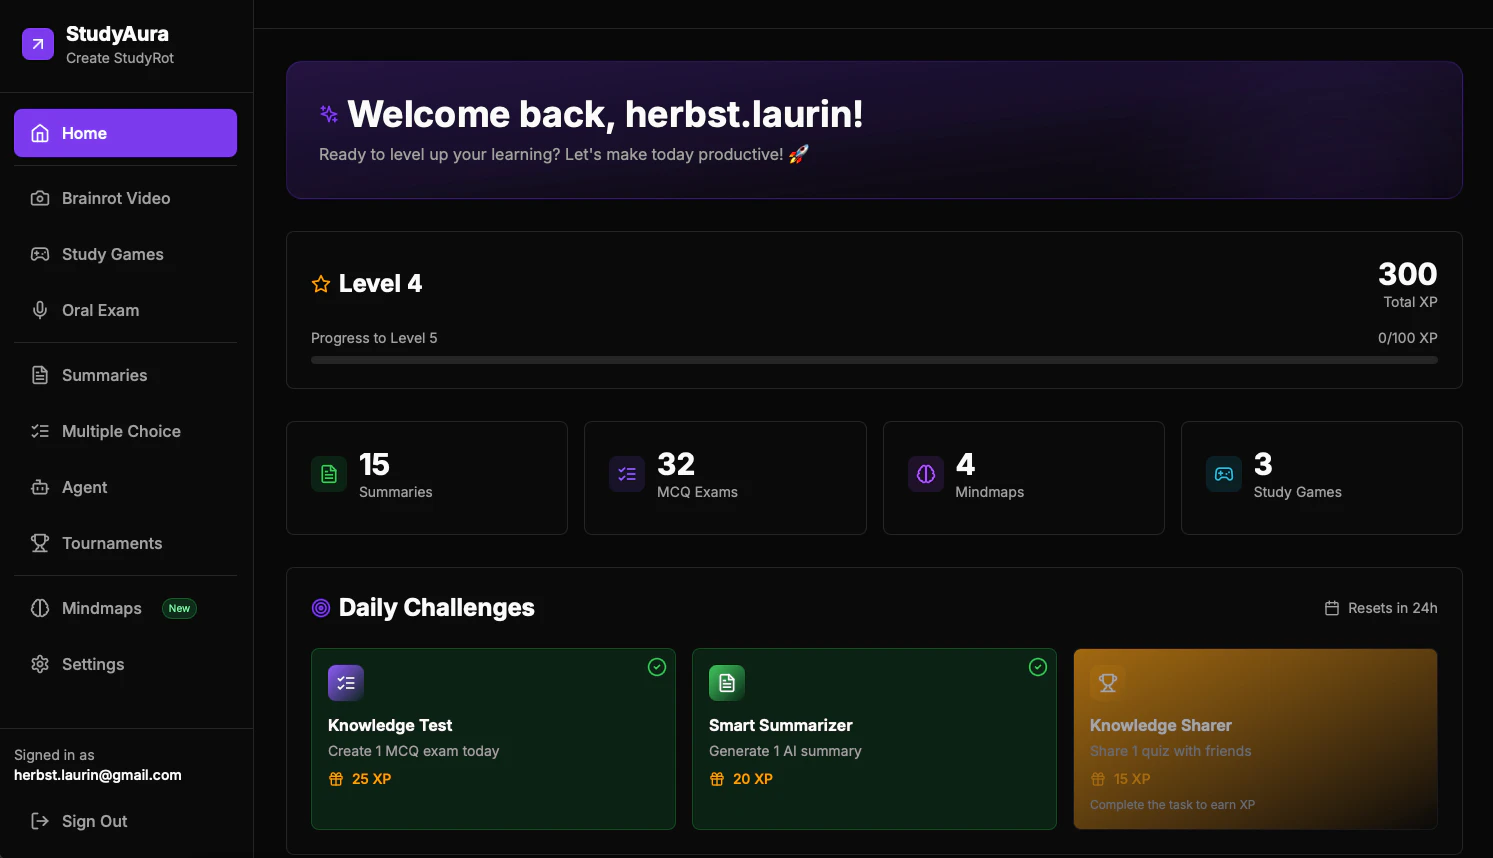The image size is (1493, 858).
Task: Click the Level 4 star icon
Action: click(x=321, y=284)
